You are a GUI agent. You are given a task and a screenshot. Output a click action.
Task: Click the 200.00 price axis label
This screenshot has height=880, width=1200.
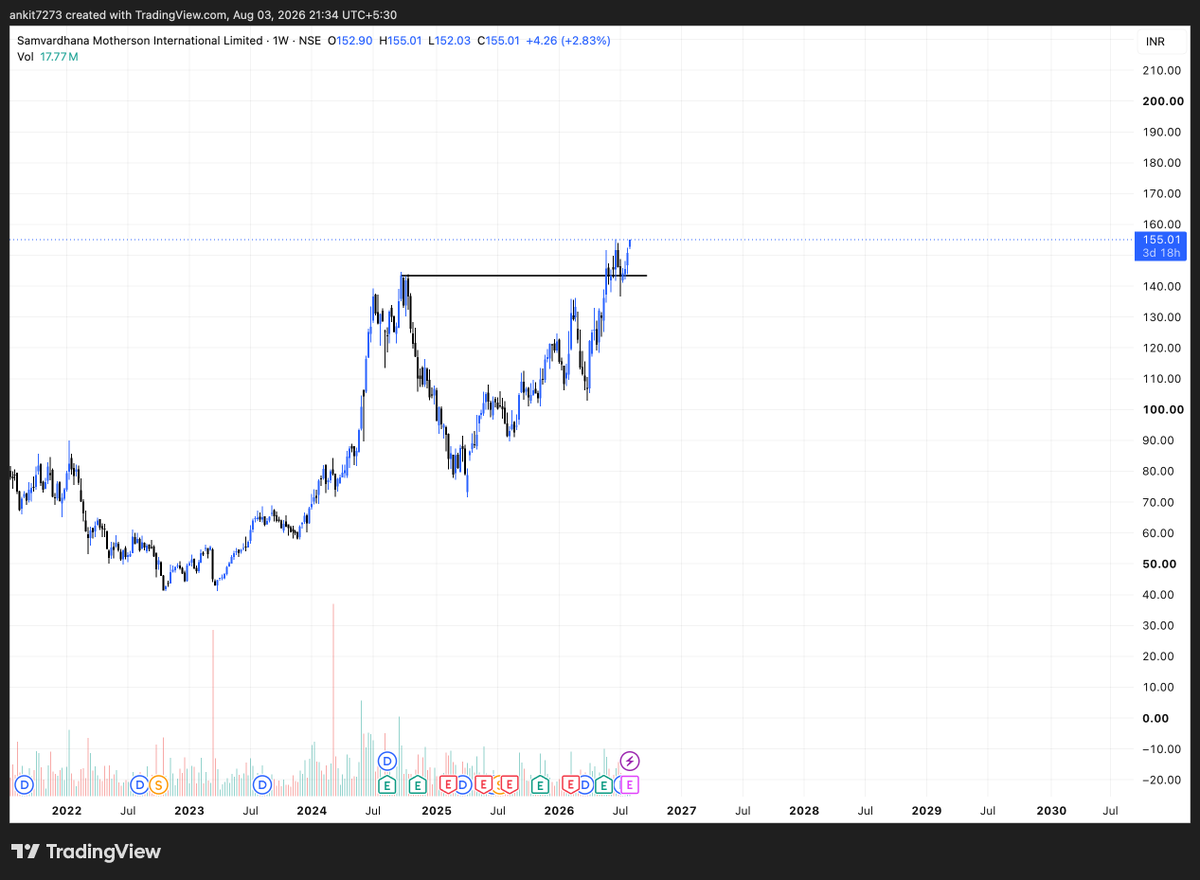(x=1161, y=101)
